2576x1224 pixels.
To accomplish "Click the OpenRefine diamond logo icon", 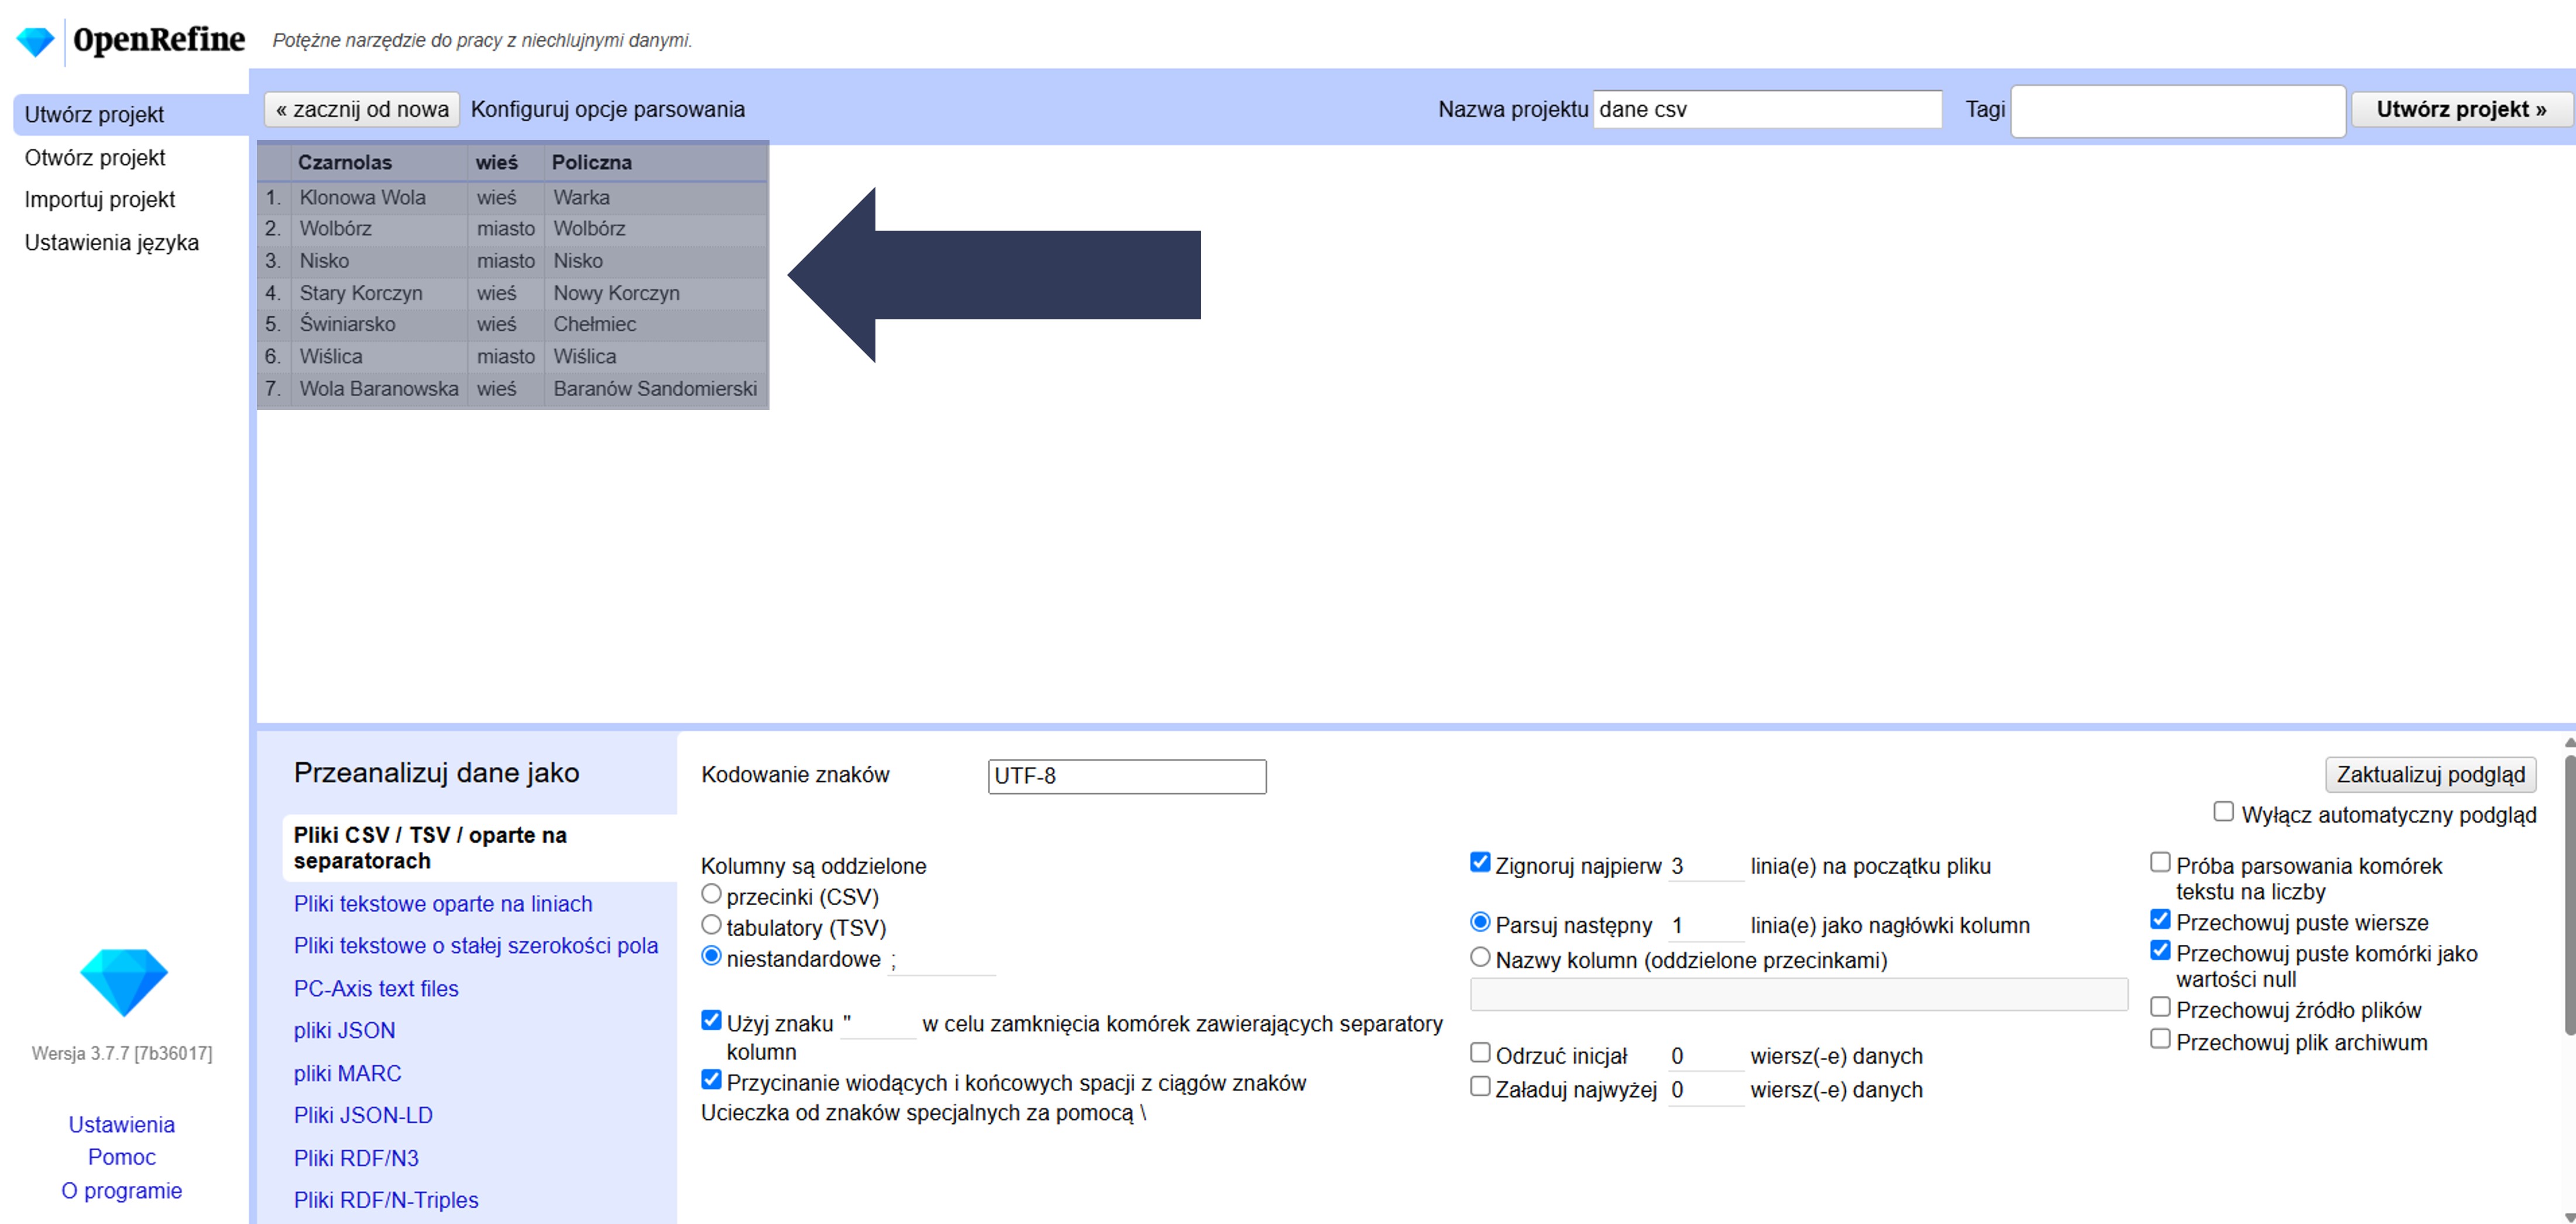I will [36, 41].
